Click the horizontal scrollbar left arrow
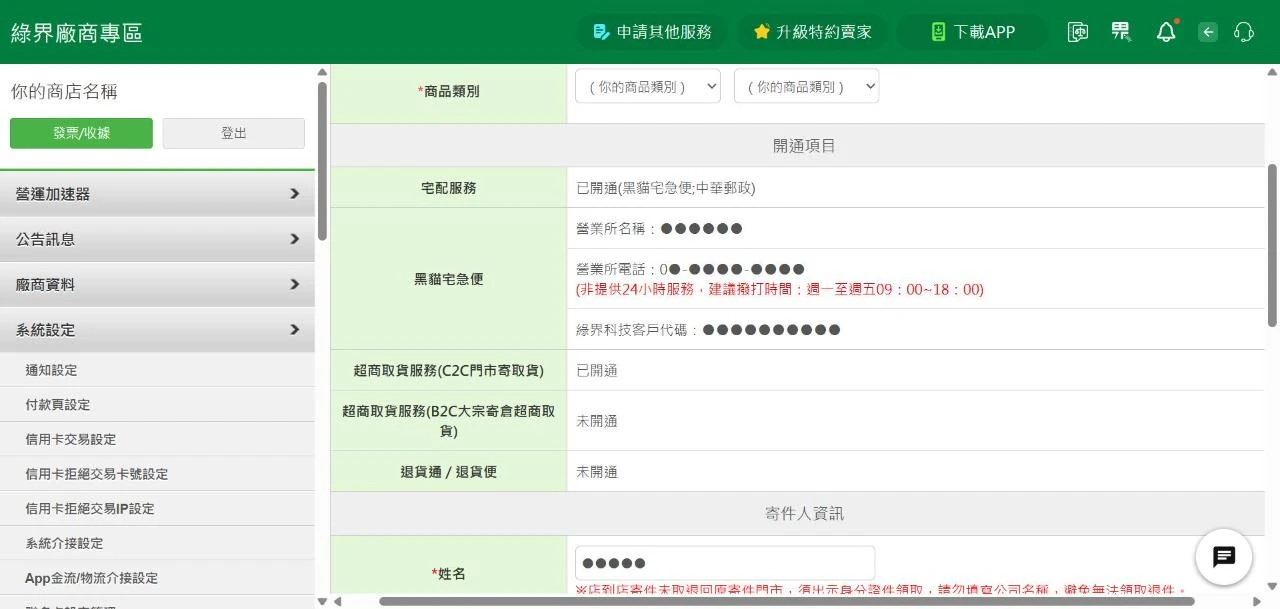 pos(337,601)
